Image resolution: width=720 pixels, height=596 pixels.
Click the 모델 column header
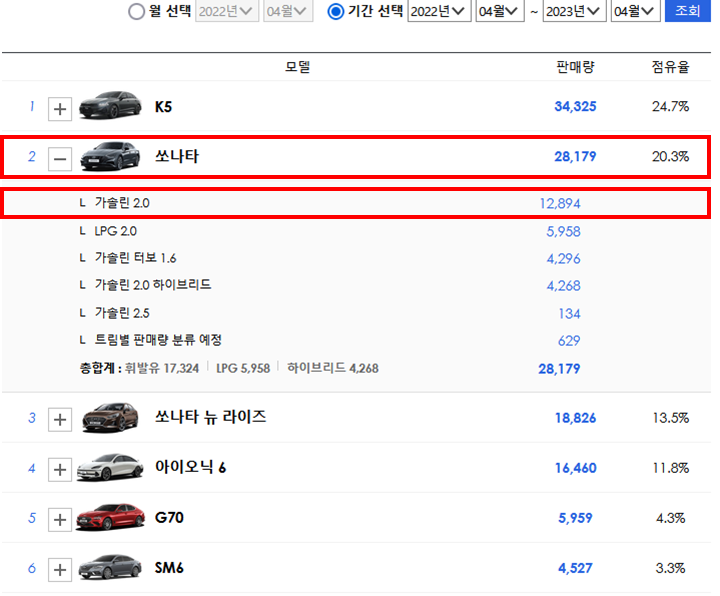(x=298, y=67)
